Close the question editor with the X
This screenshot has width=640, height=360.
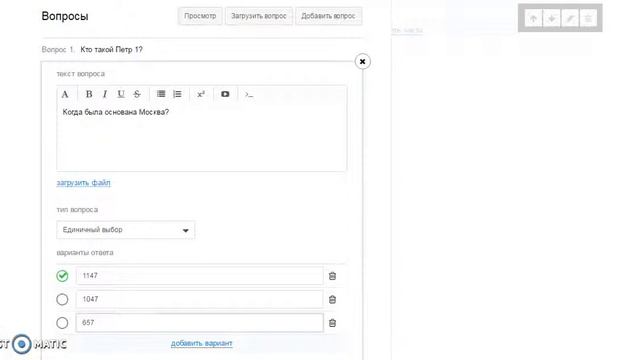point(362,62)
